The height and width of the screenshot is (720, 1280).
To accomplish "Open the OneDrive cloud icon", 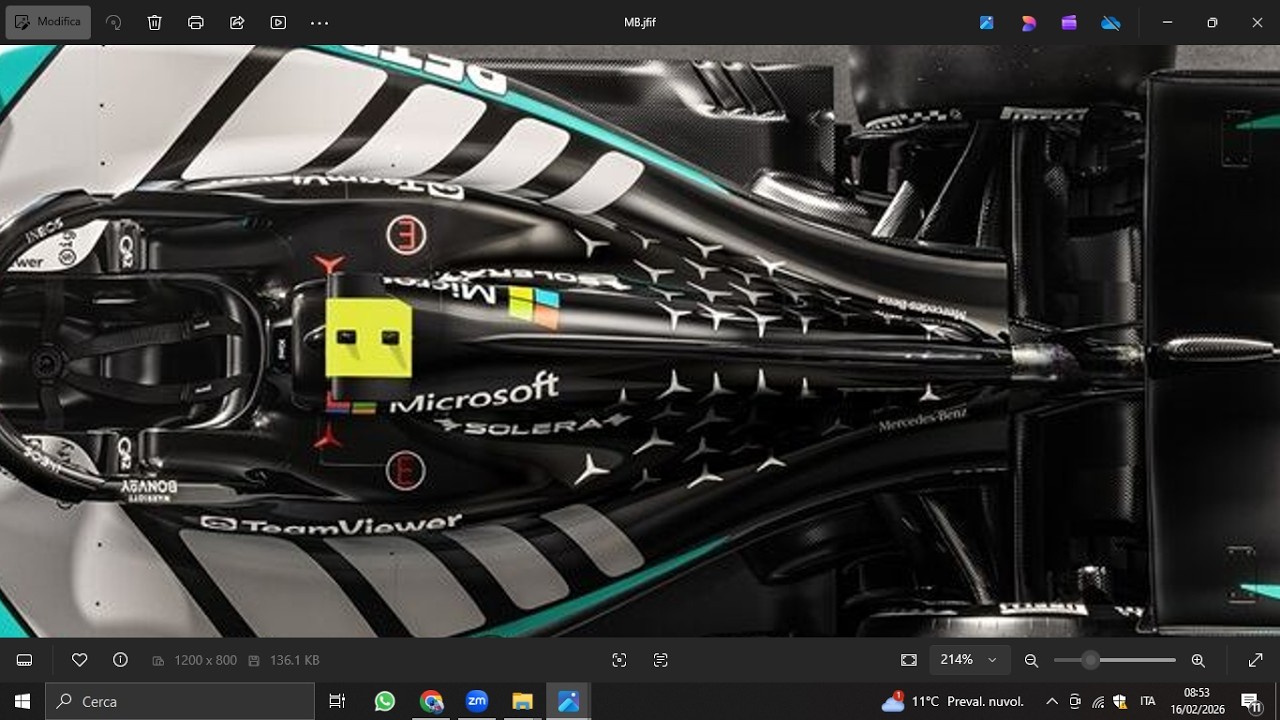I will (x=1111, y=22).
